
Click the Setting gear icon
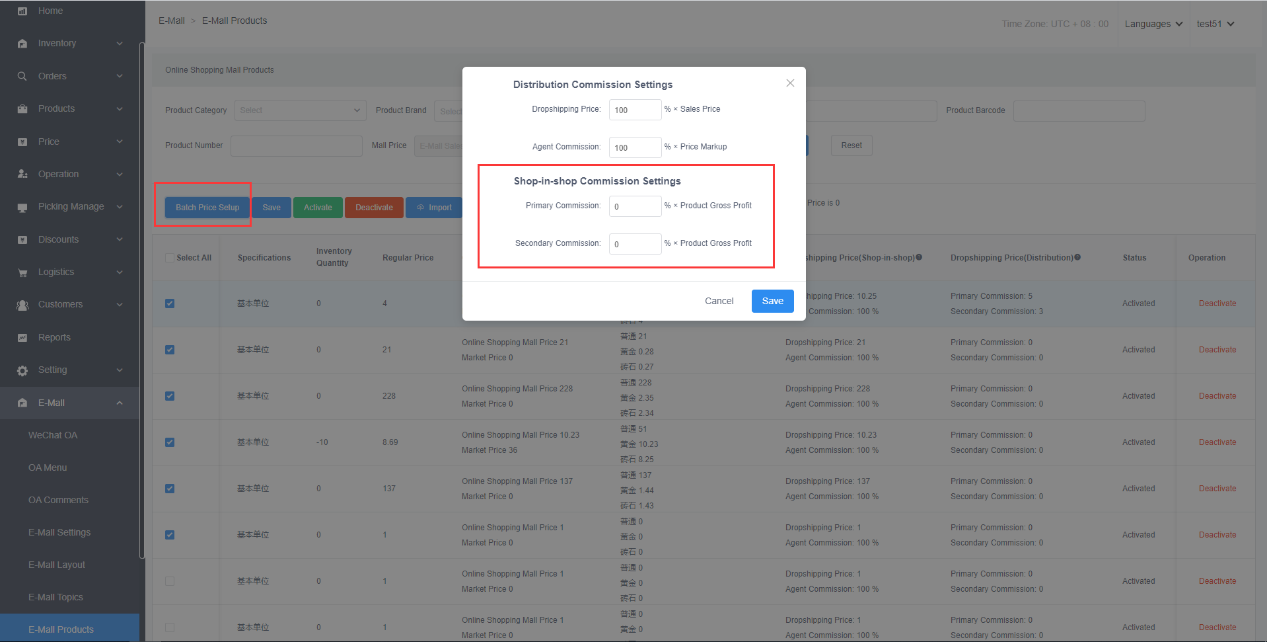[22, 370]
